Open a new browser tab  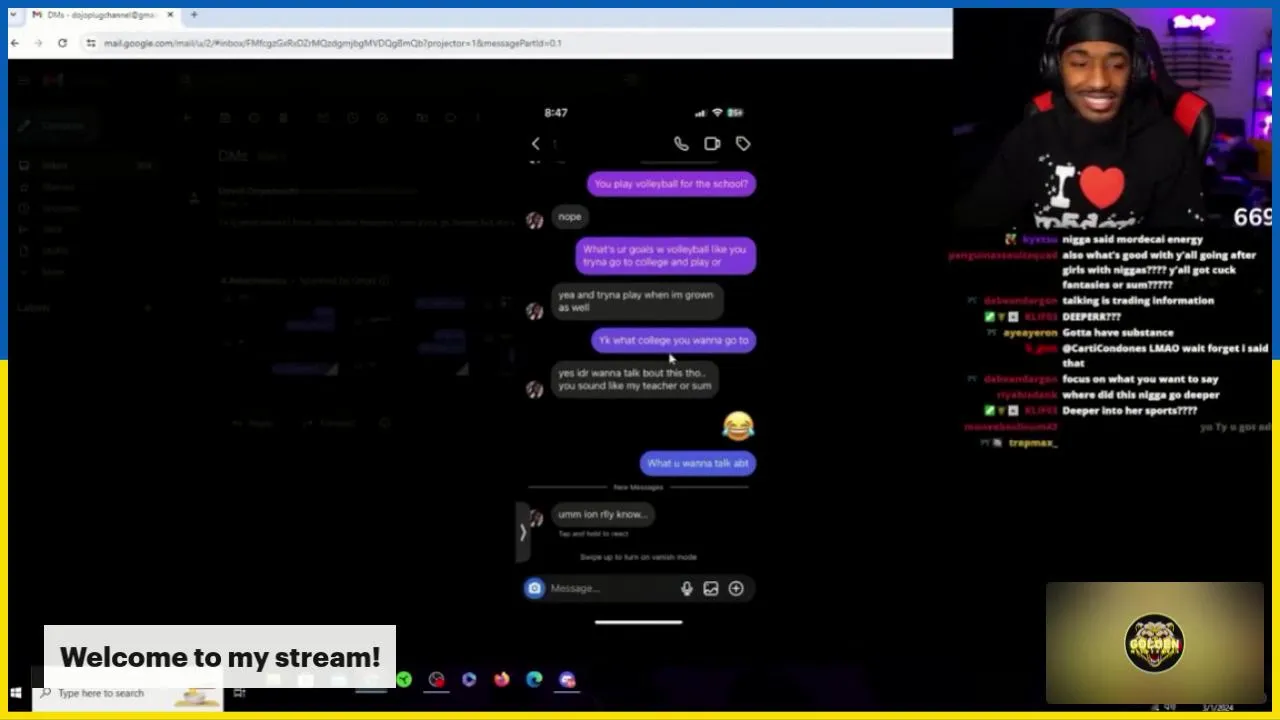(x=194, y=15)
